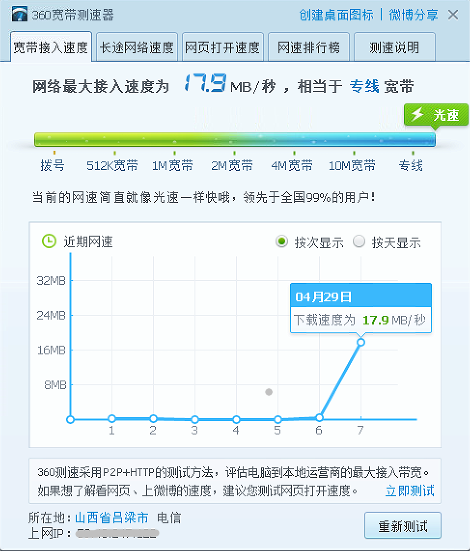Click the 24MB axis label
The image size is (470, 551).
[x=51, y=315]
